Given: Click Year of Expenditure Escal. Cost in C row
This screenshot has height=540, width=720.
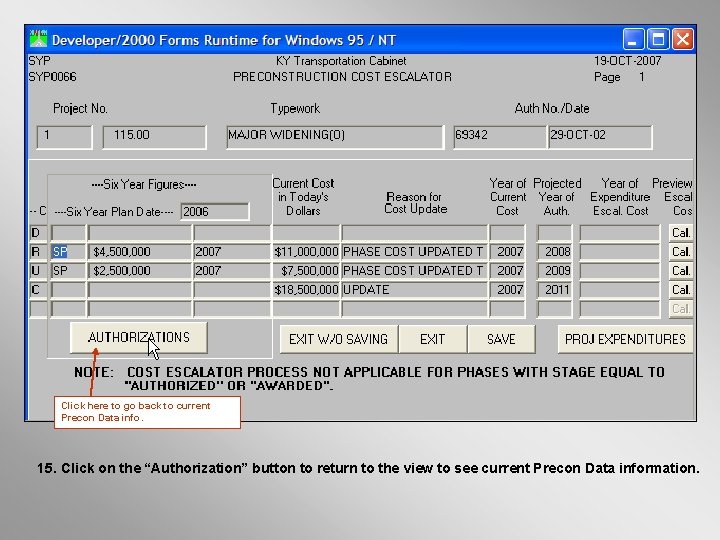Looking at the screenshot, I should (x=620, y=290).
